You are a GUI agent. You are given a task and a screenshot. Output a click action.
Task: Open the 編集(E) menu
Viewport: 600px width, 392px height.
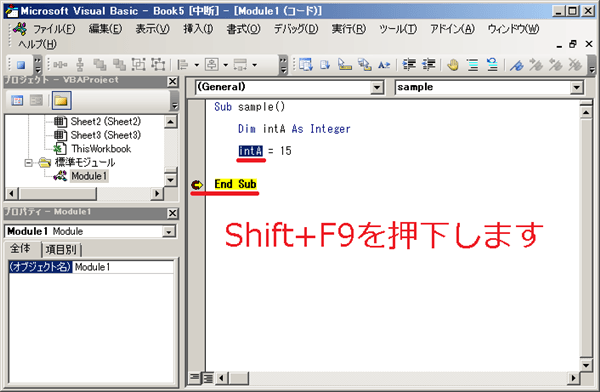[105, 29]
